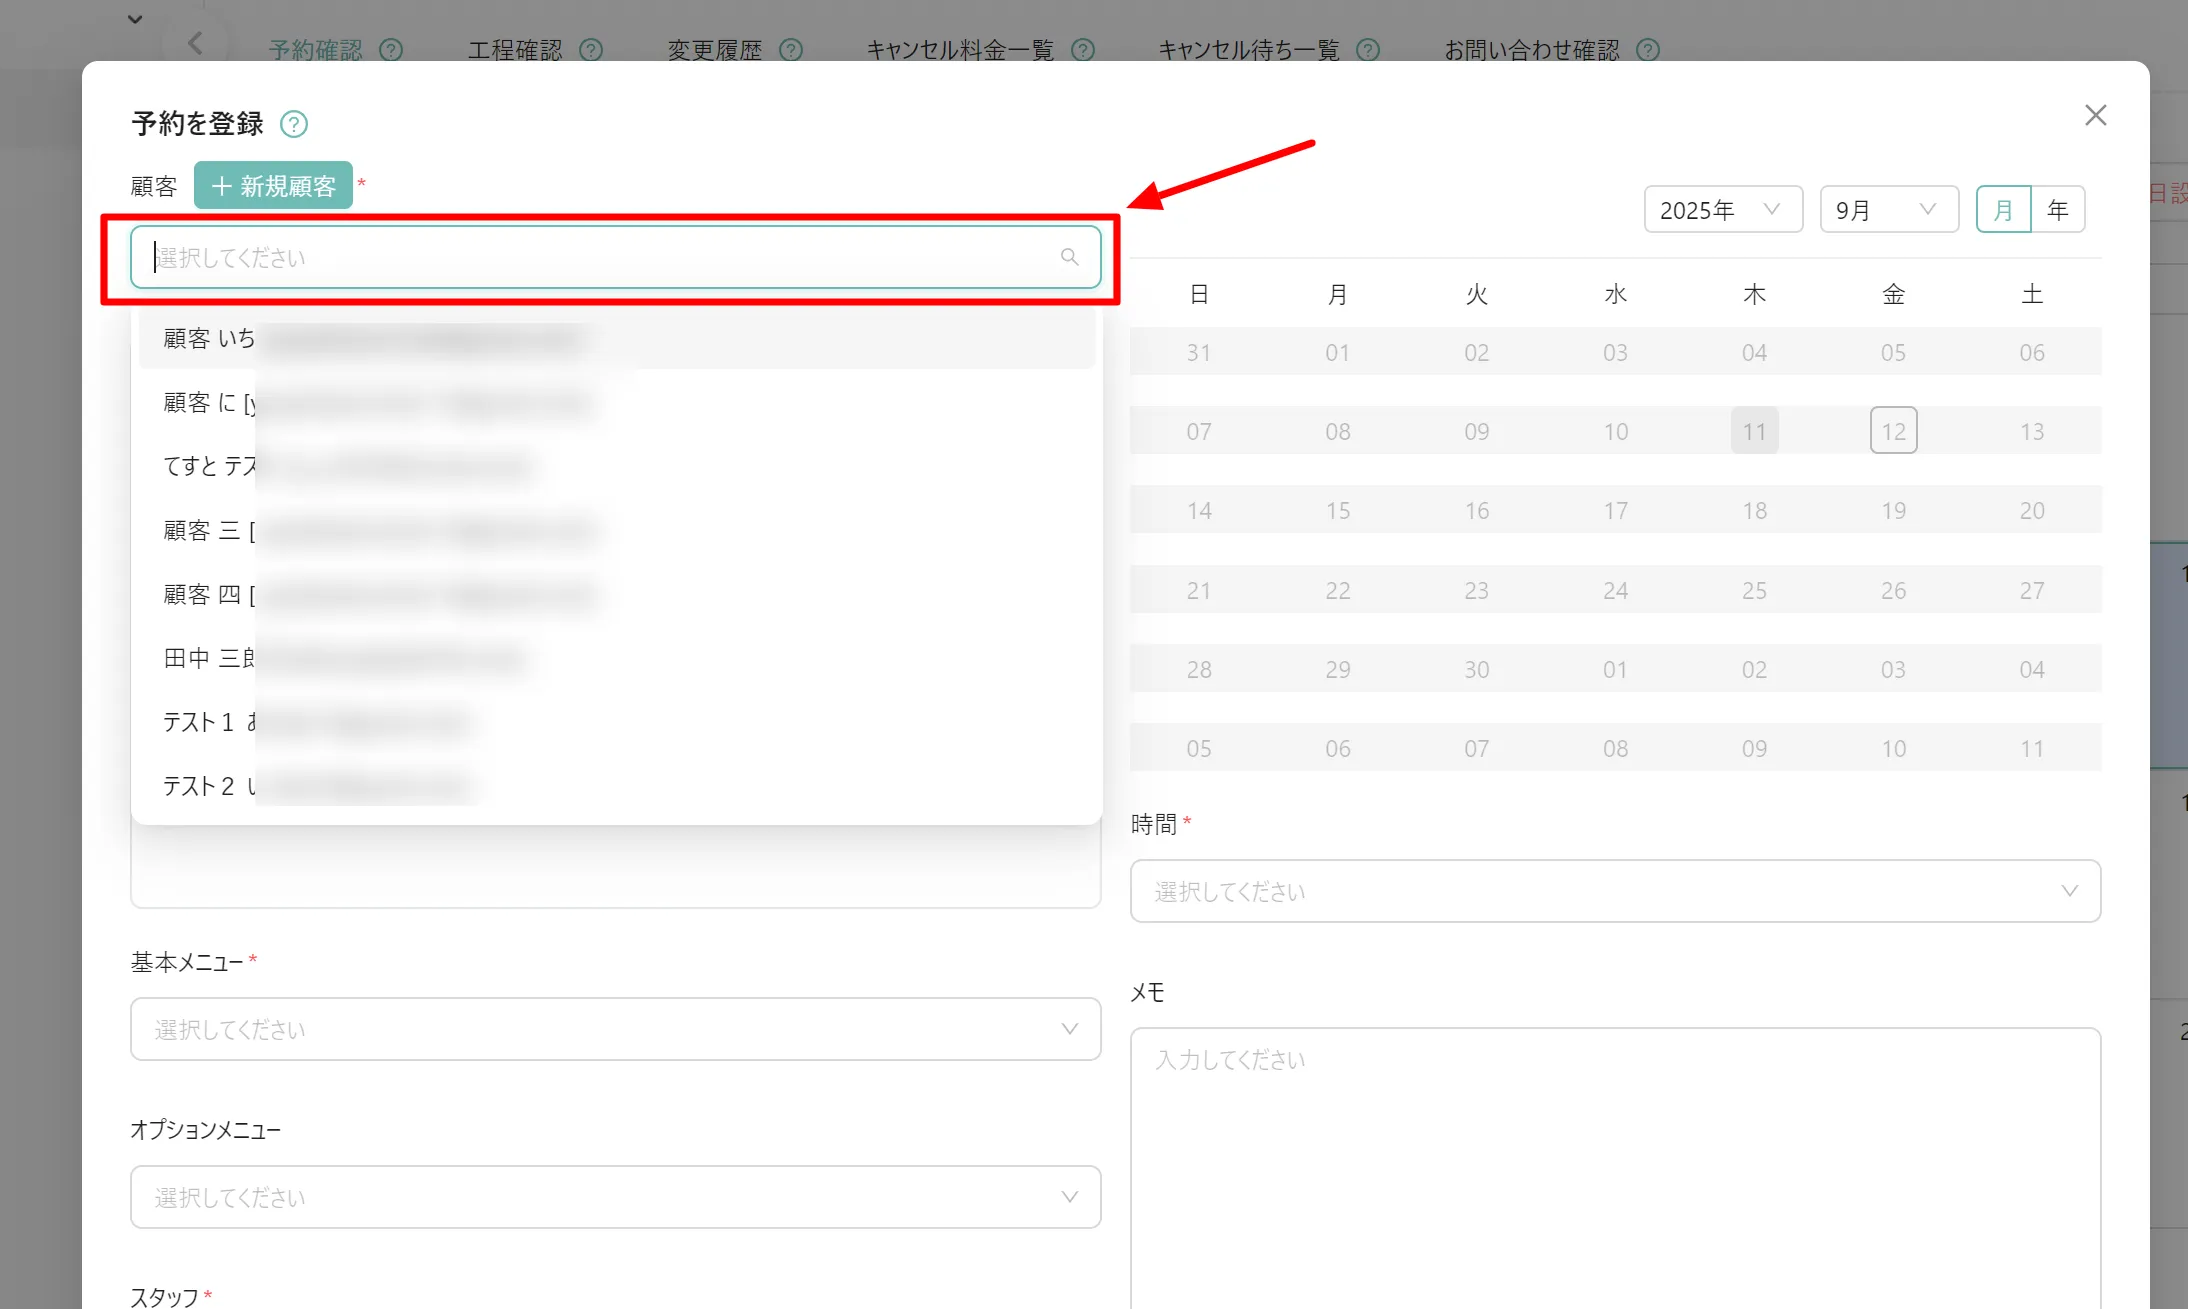Click the ＋新規顧客 button
The image size is (2188, 1309).
(273, 185)
